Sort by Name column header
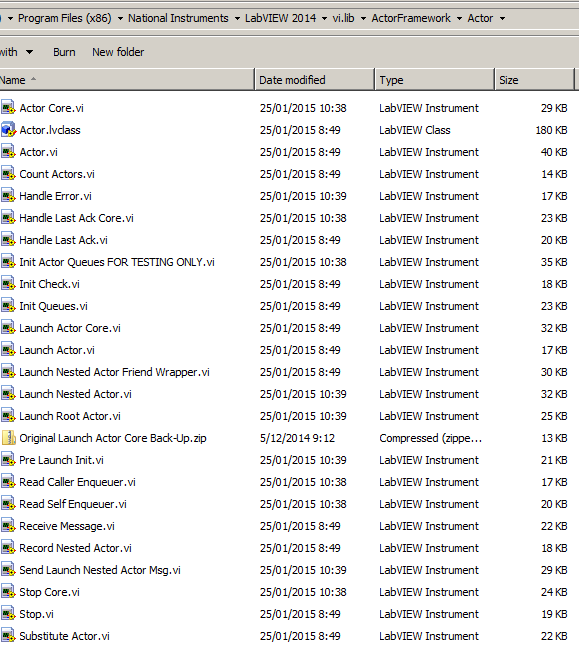 pos(127,80)
